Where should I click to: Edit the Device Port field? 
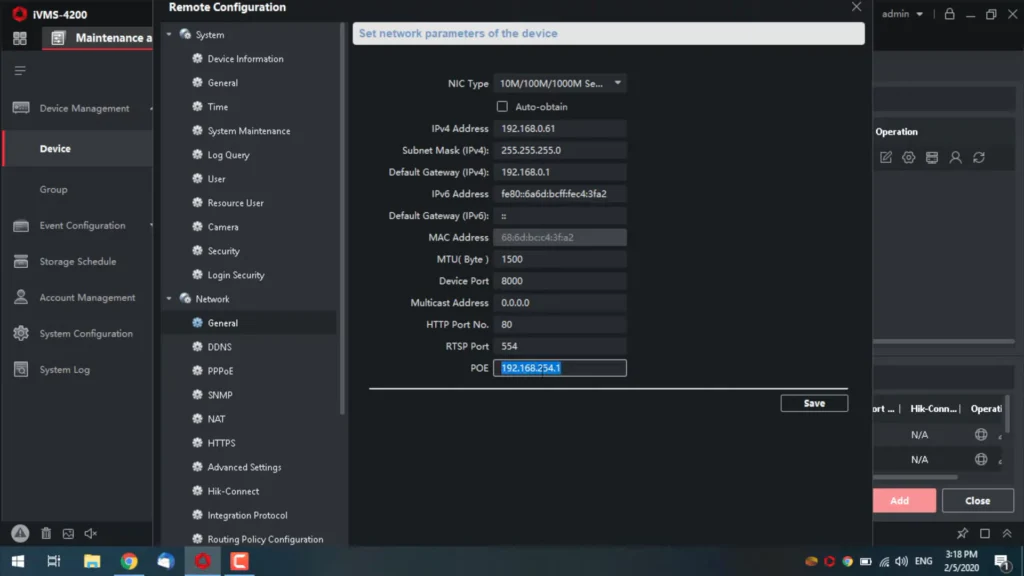pos(560,281)
